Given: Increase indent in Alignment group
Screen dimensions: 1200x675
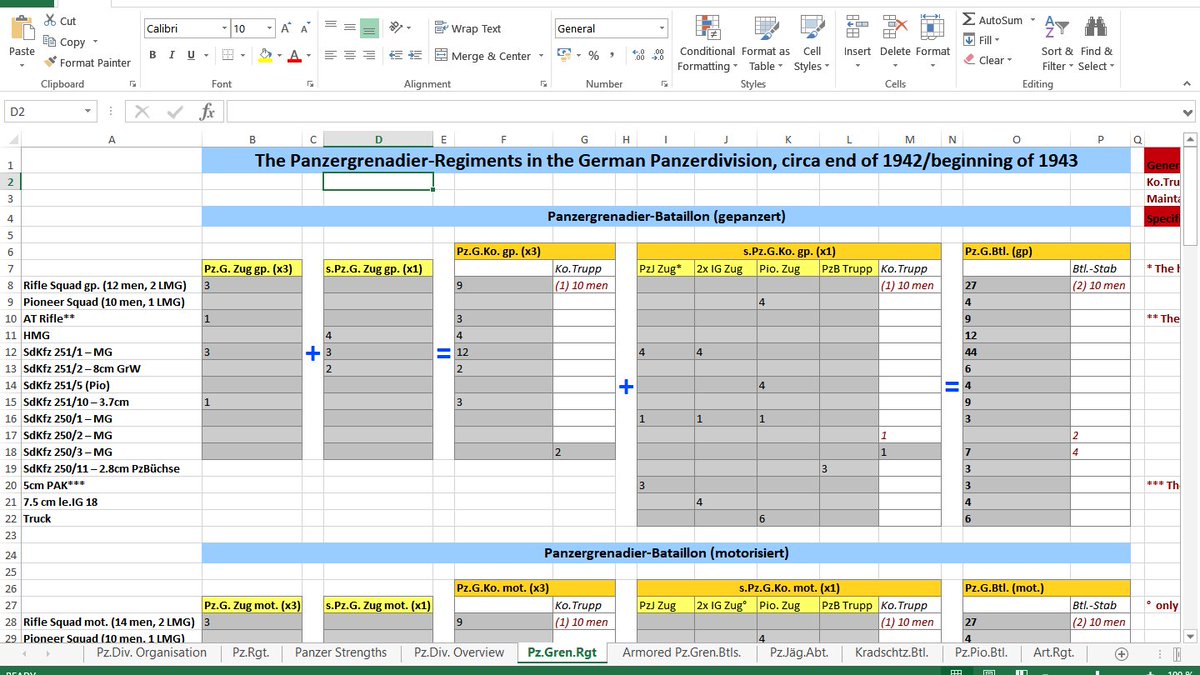Looking at the screenshot, I should coord(416,56).
